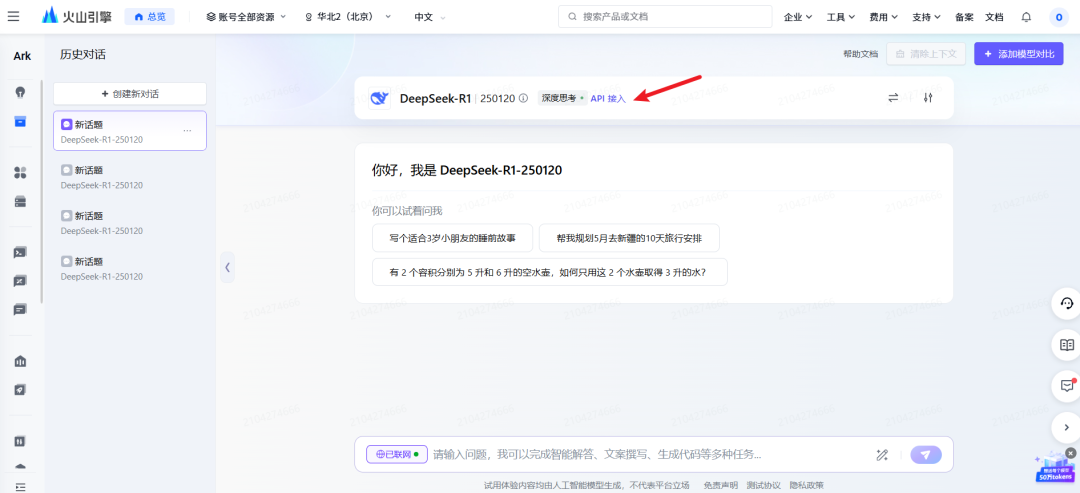
Task: Open the four-circles apps sidebar icon
Action: click(21, 172)
